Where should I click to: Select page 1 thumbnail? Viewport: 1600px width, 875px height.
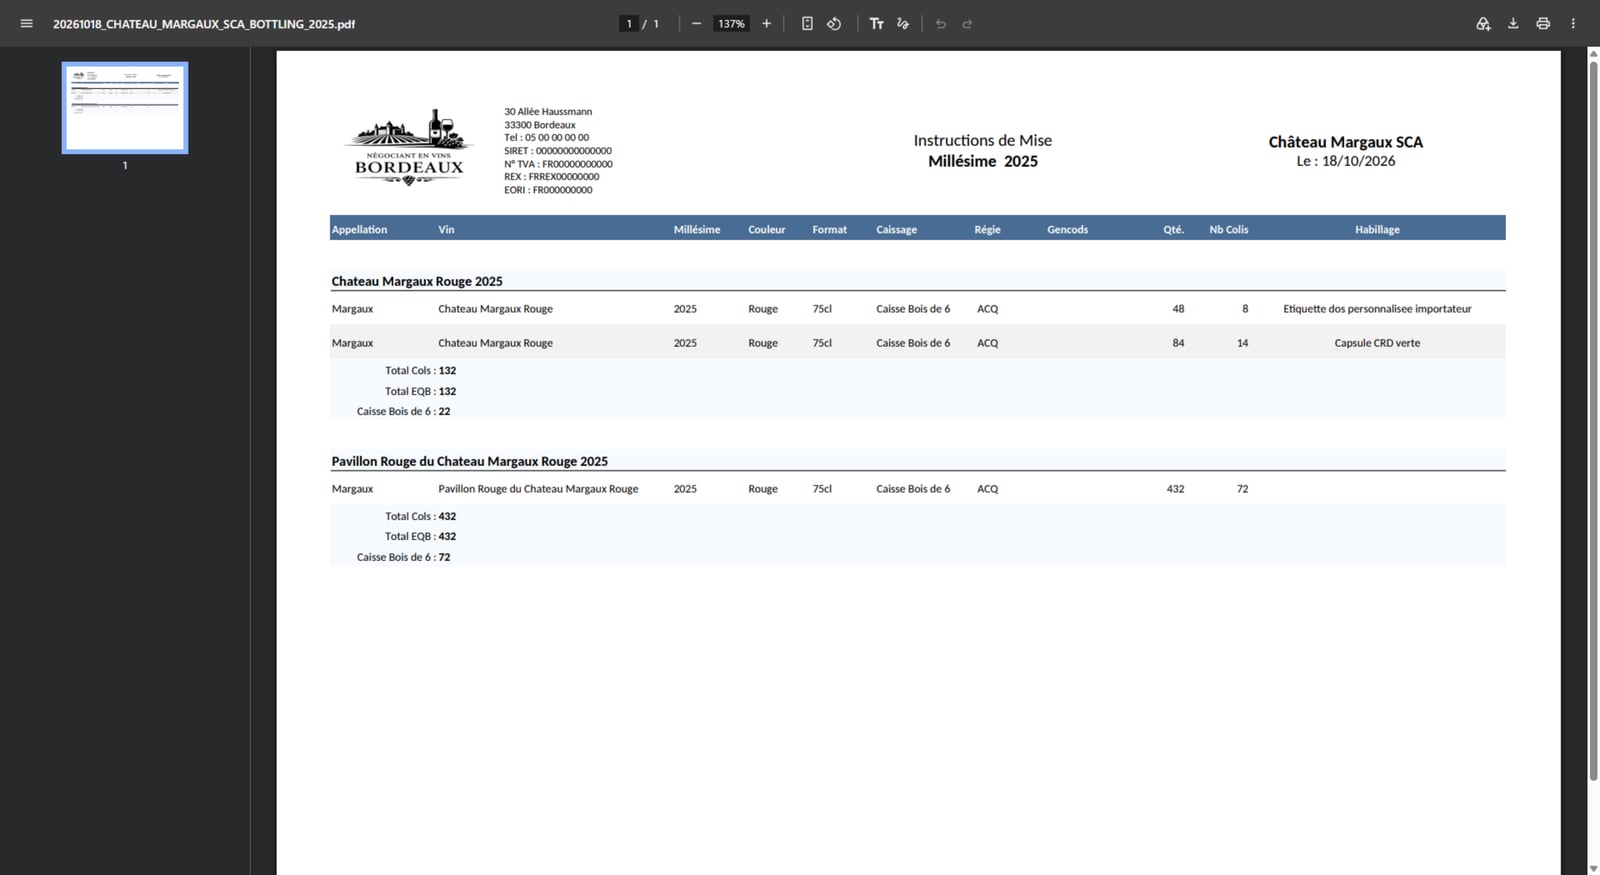tap(125, 108)
